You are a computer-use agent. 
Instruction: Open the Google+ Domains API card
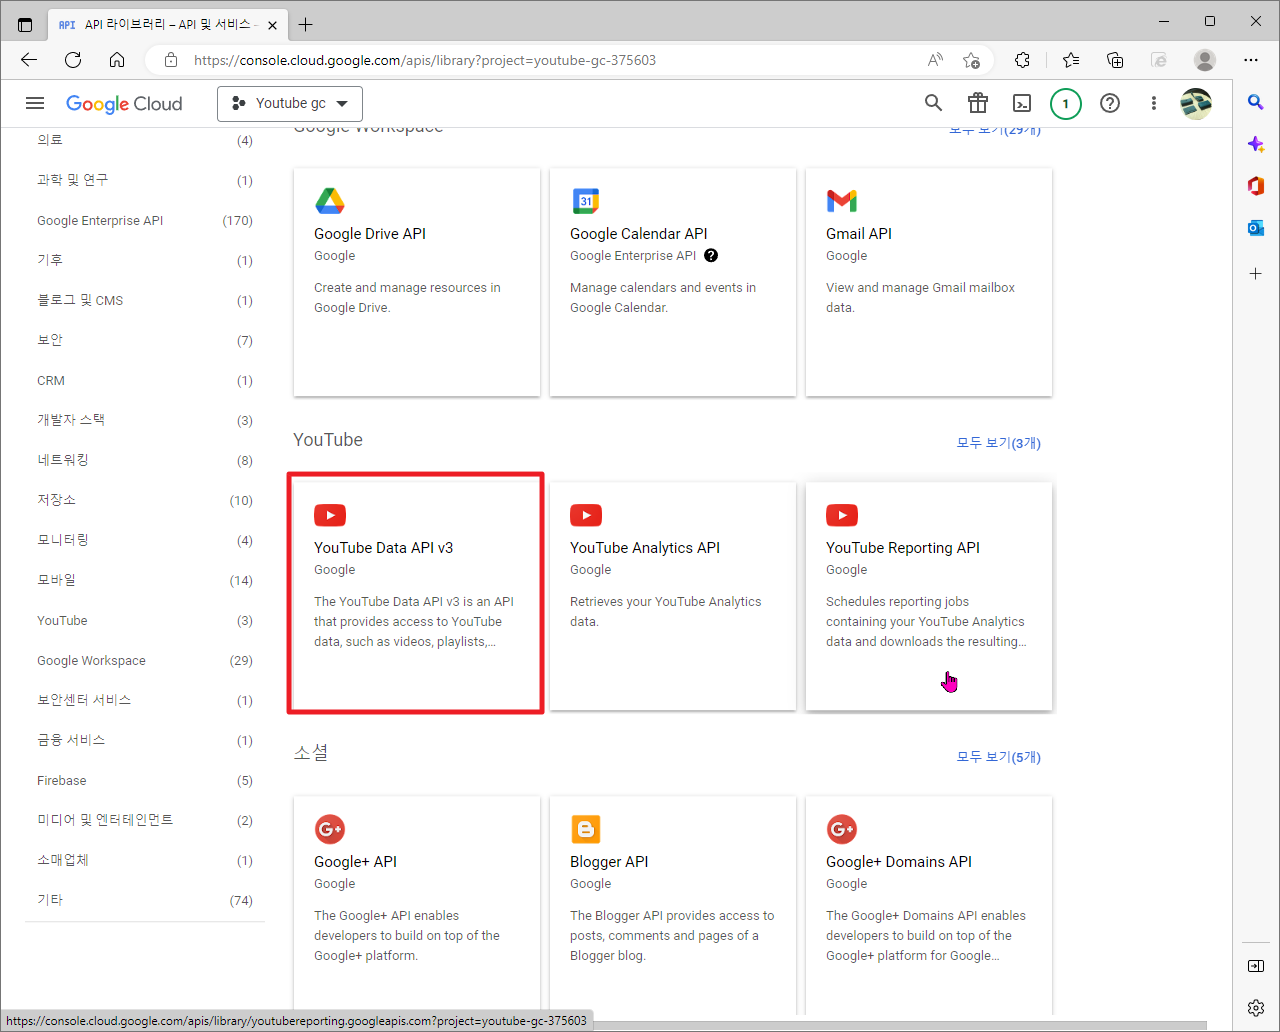pos(929,903)
